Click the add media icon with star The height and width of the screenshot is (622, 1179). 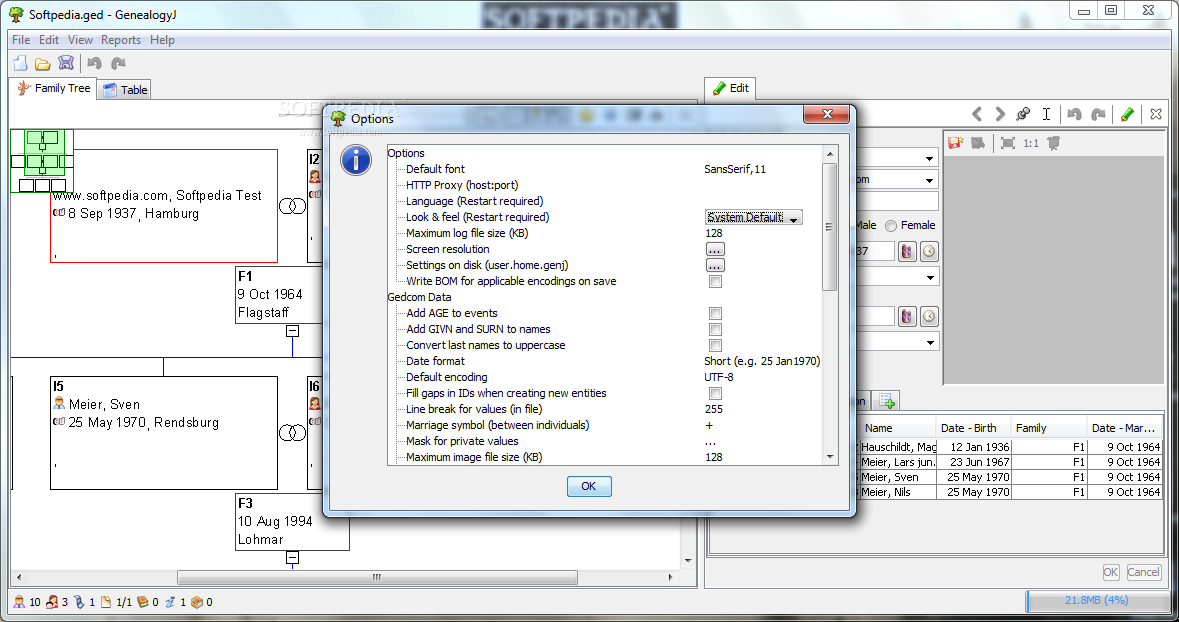(956, 143)
